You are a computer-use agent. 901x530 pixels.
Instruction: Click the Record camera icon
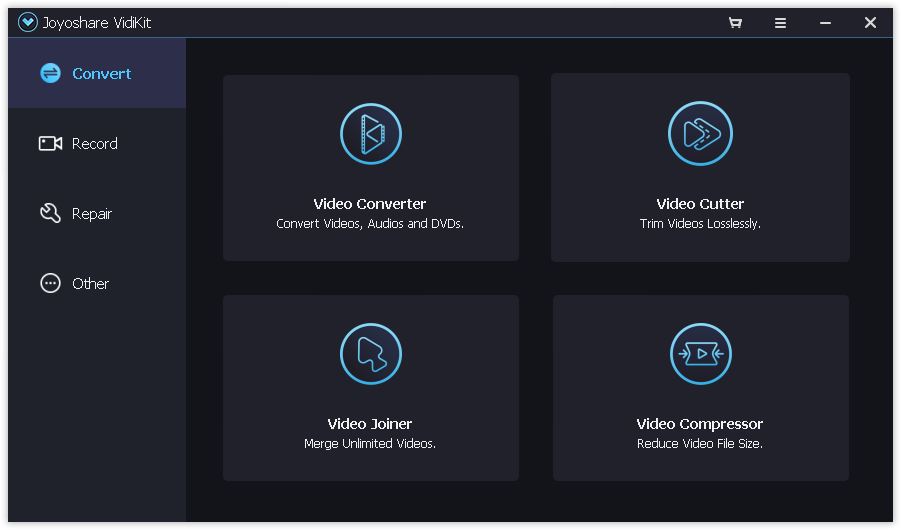click(x=51, y=143)
